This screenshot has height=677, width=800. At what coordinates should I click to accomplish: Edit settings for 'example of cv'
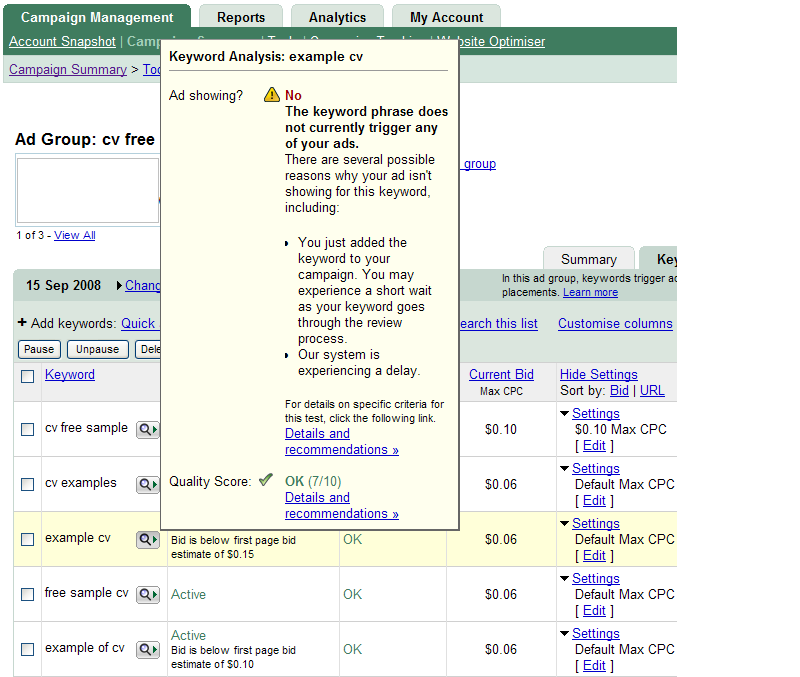click(x=594, y=666)
